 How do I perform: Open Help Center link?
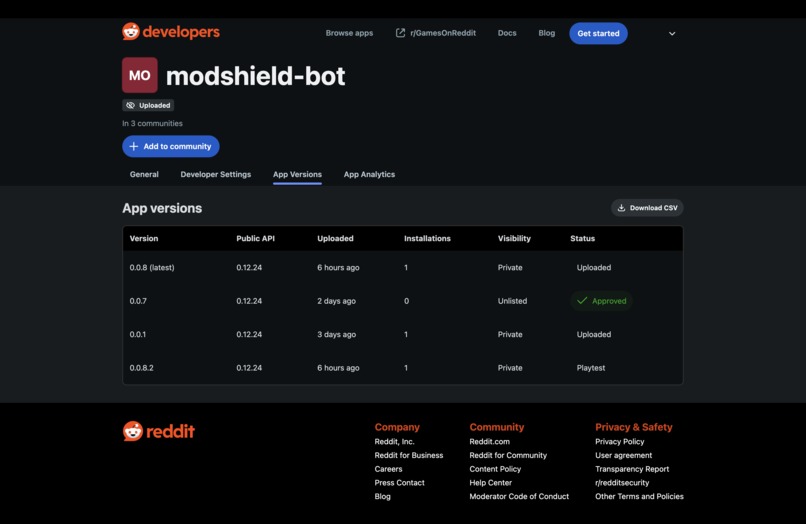(x=490, y=482)
